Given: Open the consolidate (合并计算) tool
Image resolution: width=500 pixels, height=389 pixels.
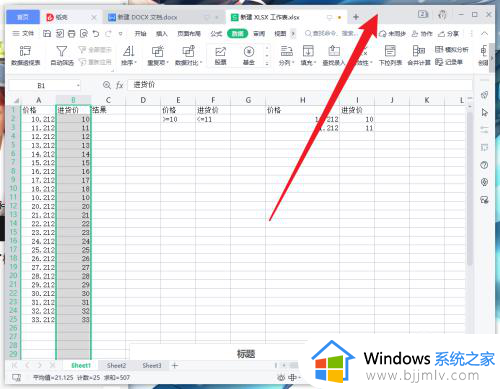Looking at the screenshot, I should pos(419,55).
